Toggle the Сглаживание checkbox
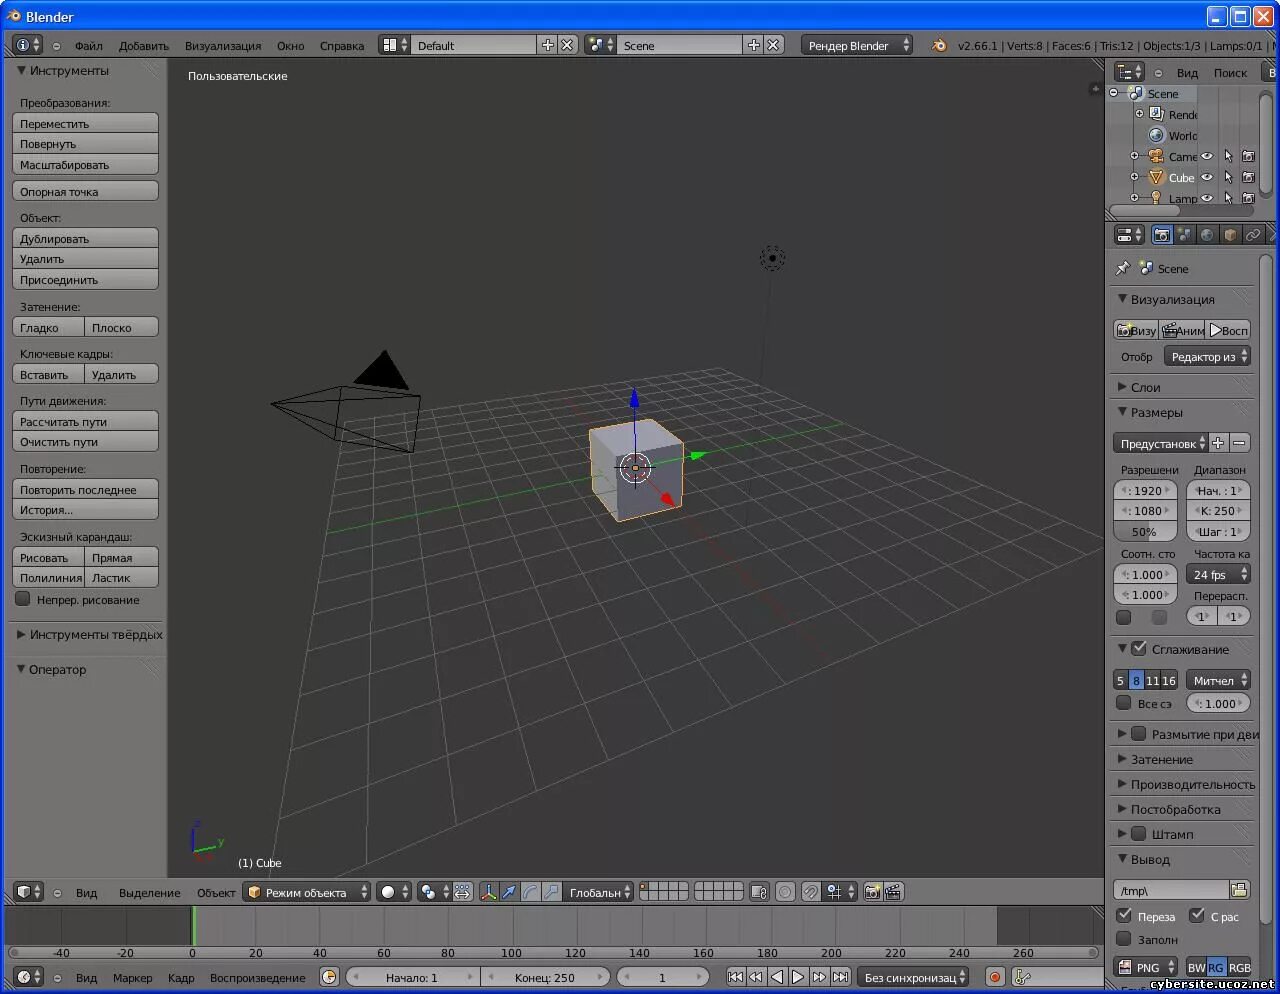Screen dimensions: 1280x994 tap(1139, 648)
